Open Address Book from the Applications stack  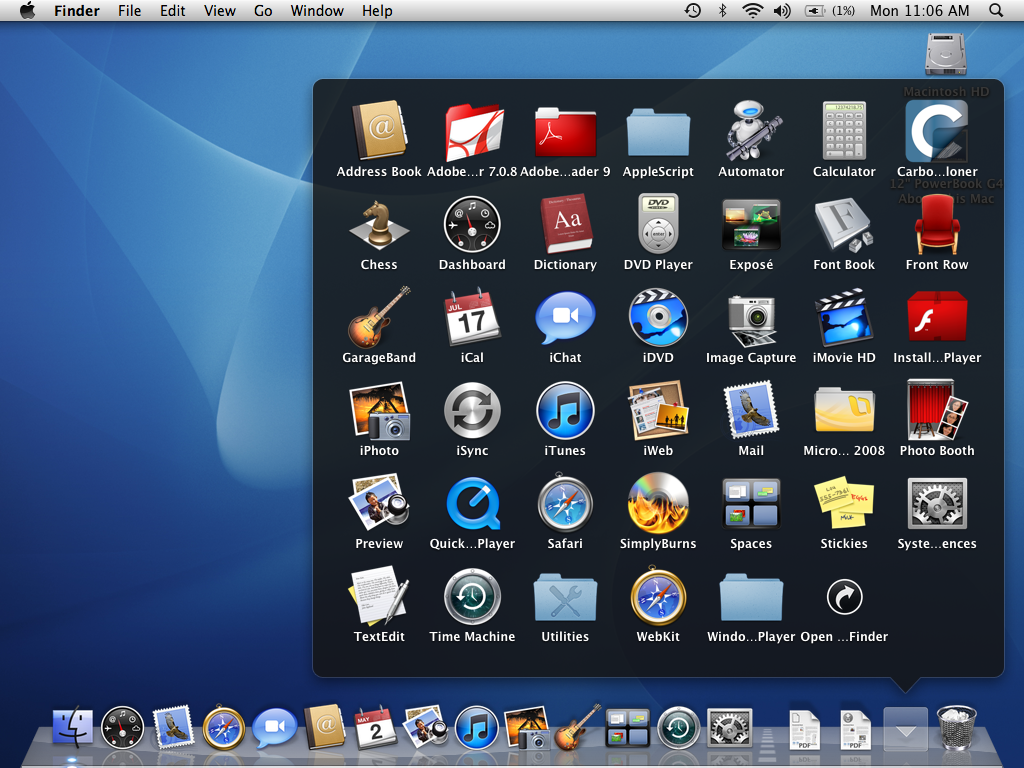click(379, 131)
